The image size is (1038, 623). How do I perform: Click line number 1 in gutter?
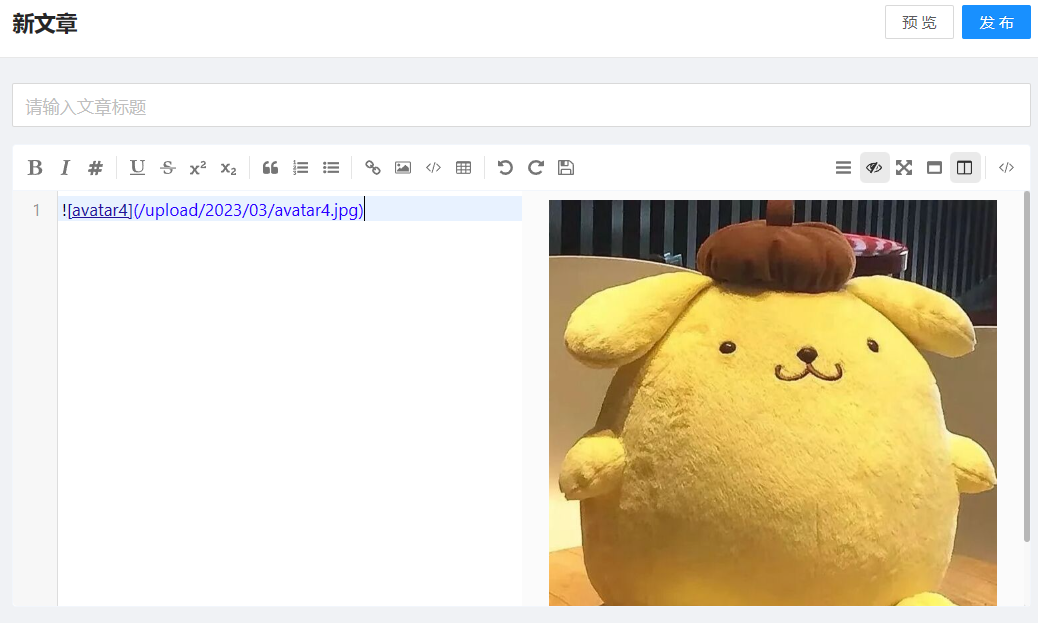click(x=36, y=210)
